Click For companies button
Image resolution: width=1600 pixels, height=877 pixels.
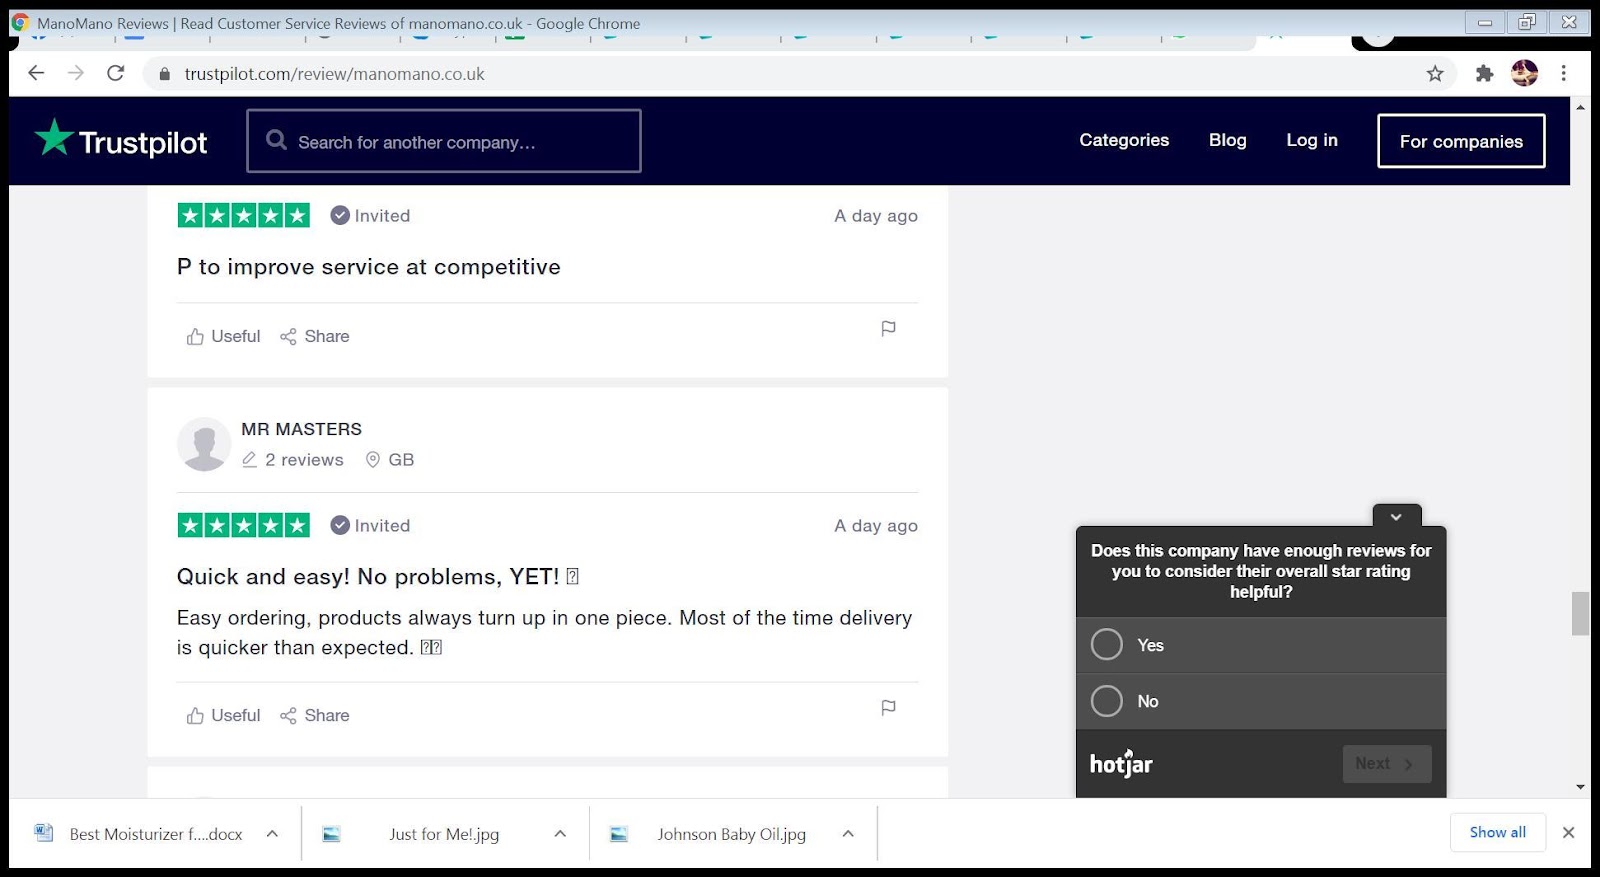[1461, 141]
